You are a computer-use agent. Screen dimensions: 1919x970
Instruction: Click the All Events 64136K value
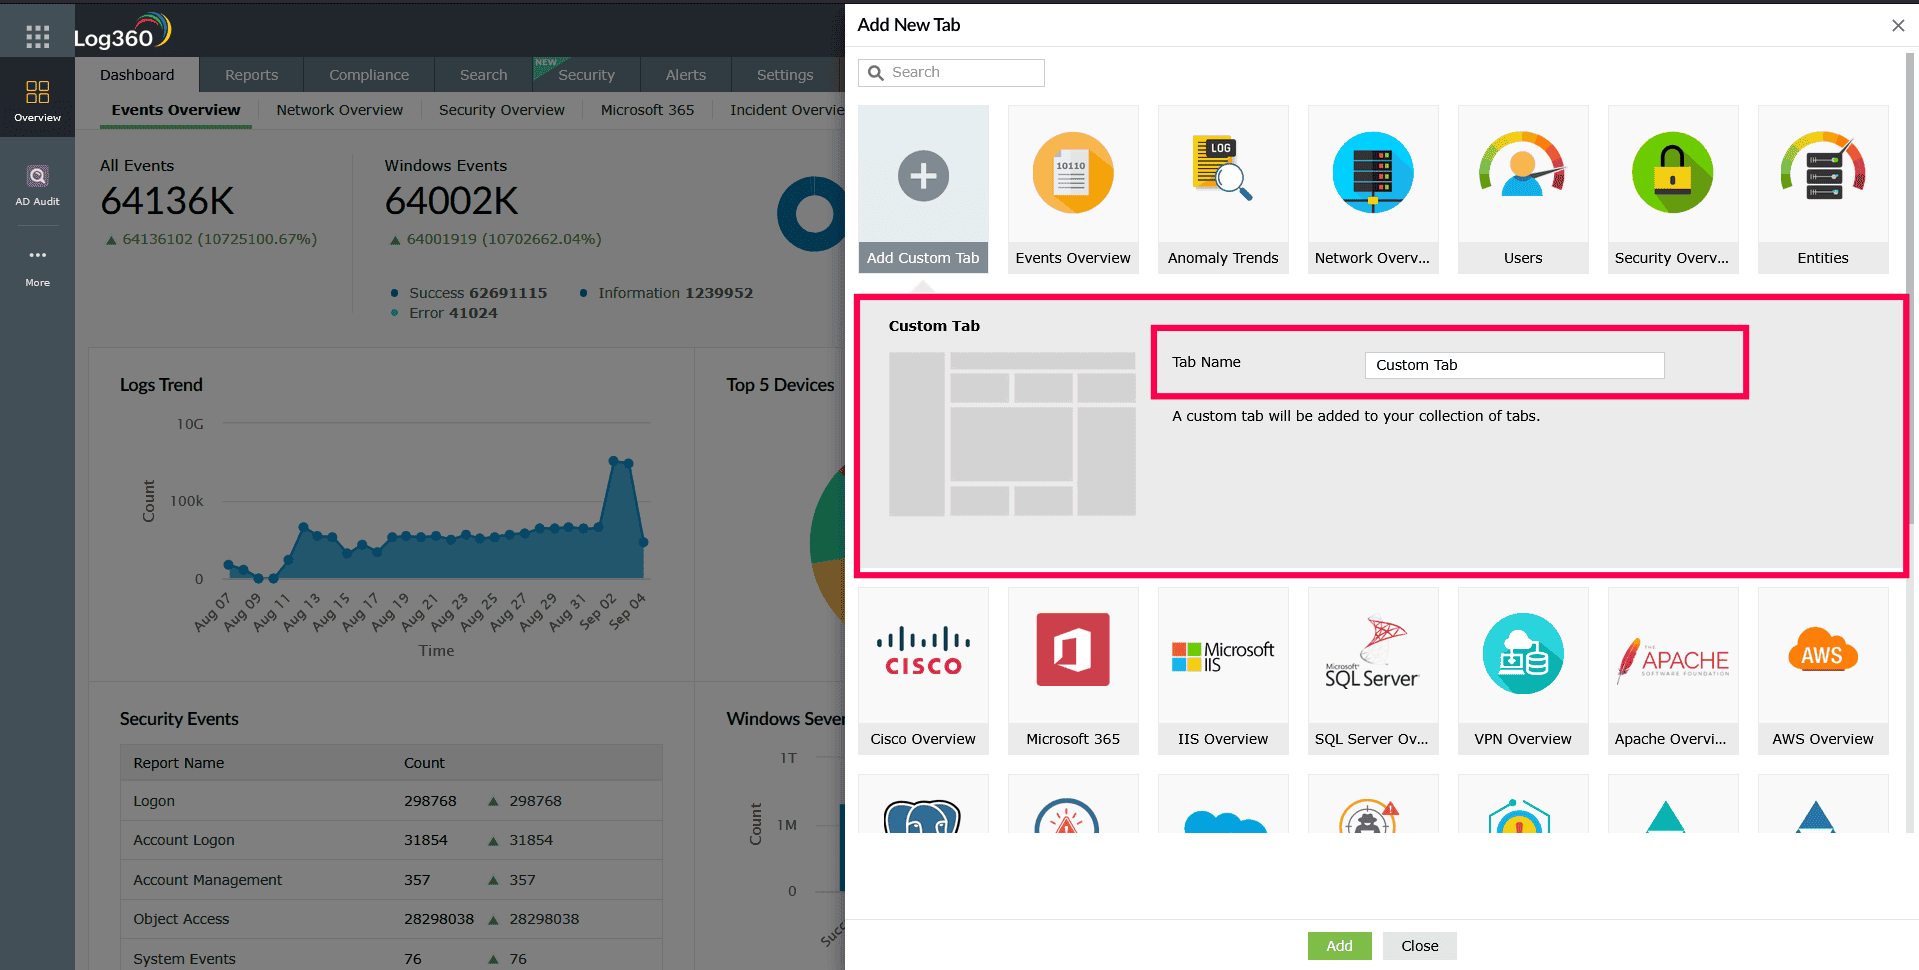167,202
